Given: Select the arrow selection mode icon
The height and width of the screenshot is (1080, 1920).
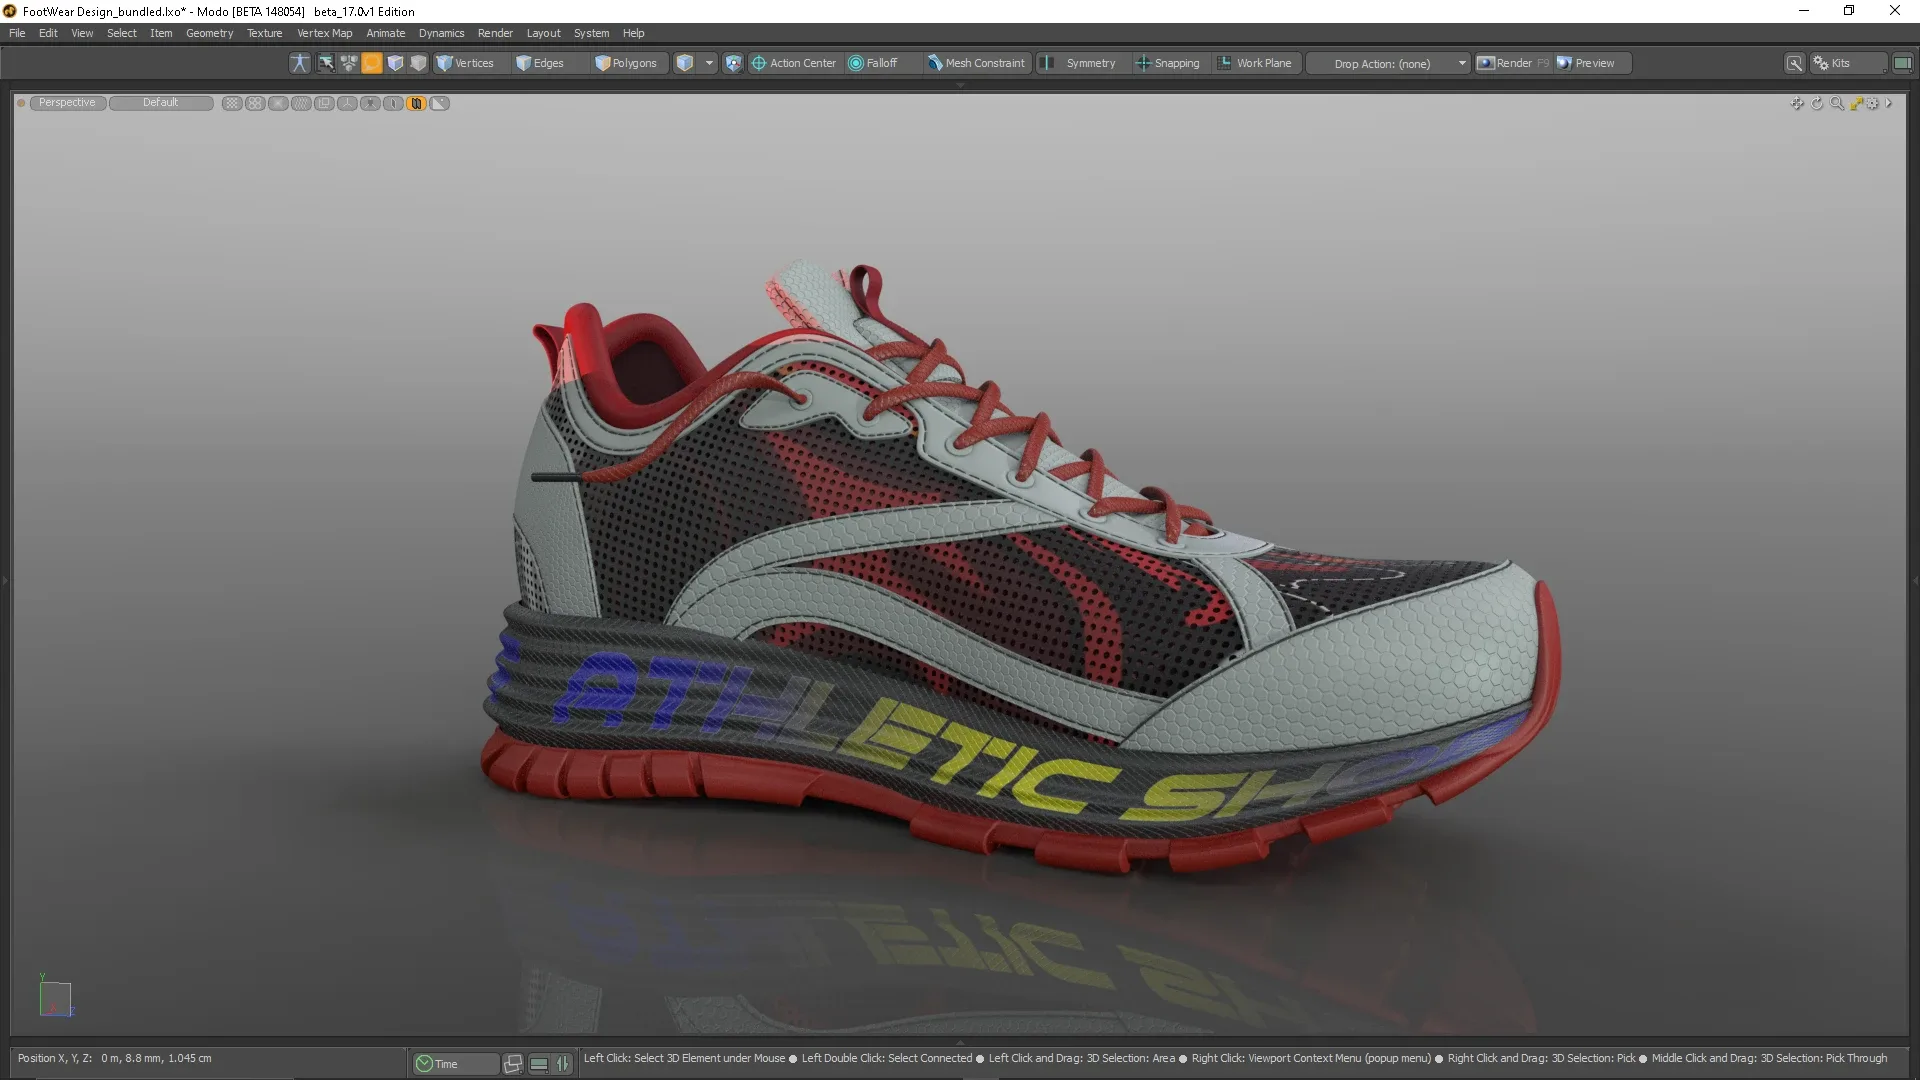Looking at the screenshot, I should point(326,63).
